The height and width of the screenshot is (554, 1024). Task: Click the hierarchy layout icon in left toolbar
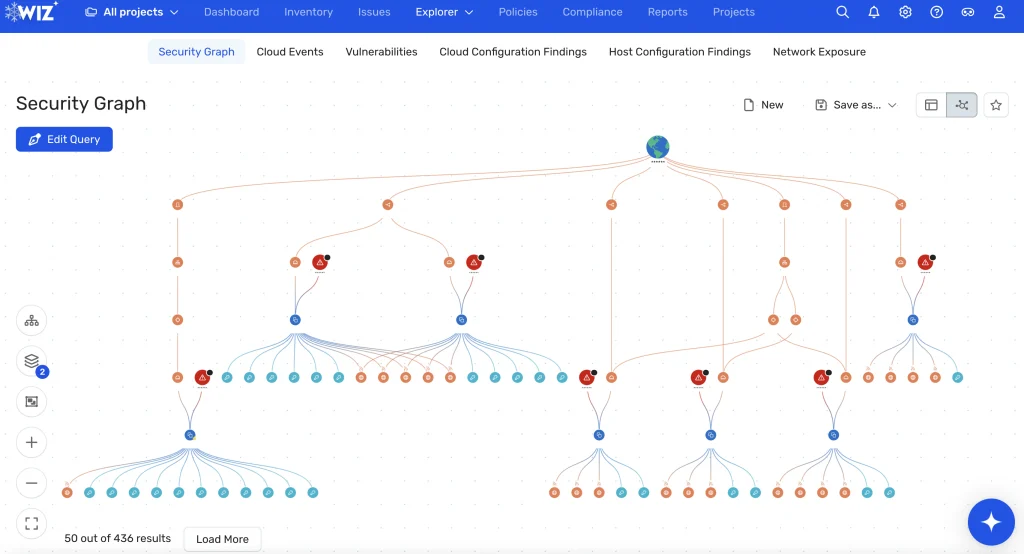coord(31,321)
